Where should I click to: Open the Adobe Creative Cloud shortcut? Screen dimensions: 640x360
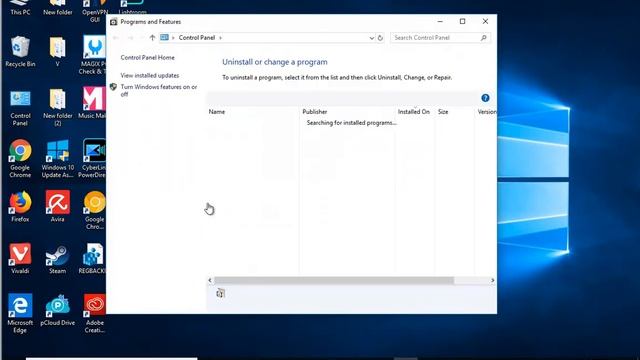pyautogui.click(x=95, y=313)
